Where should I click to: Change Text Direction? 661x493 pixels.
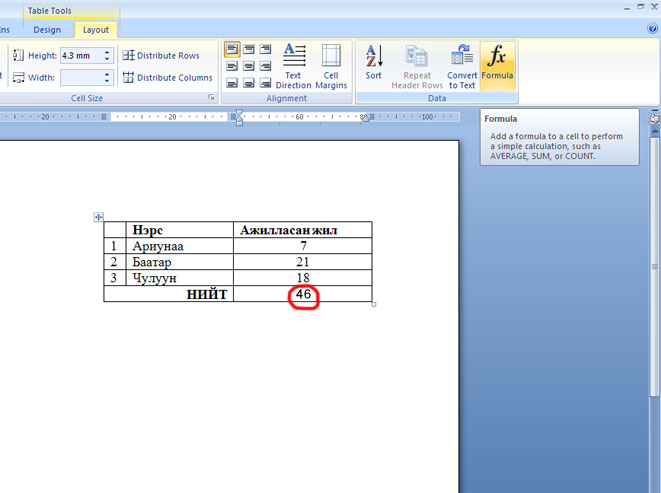point(293,67)
